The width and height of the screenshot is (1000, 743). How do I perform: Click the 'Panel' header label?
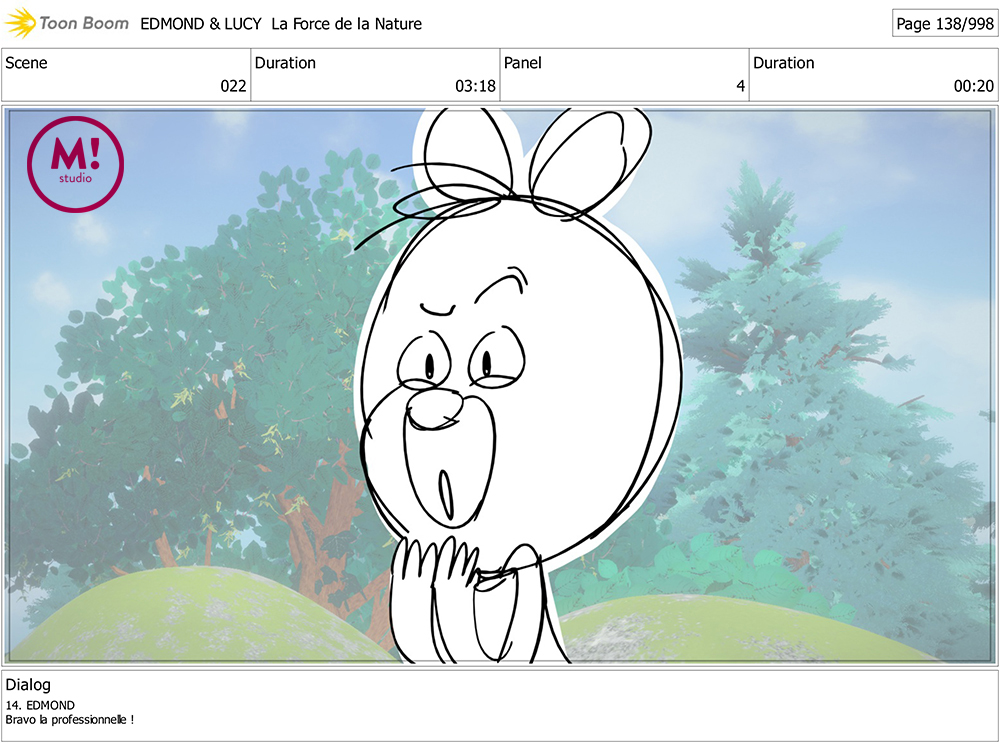(522, 63)
